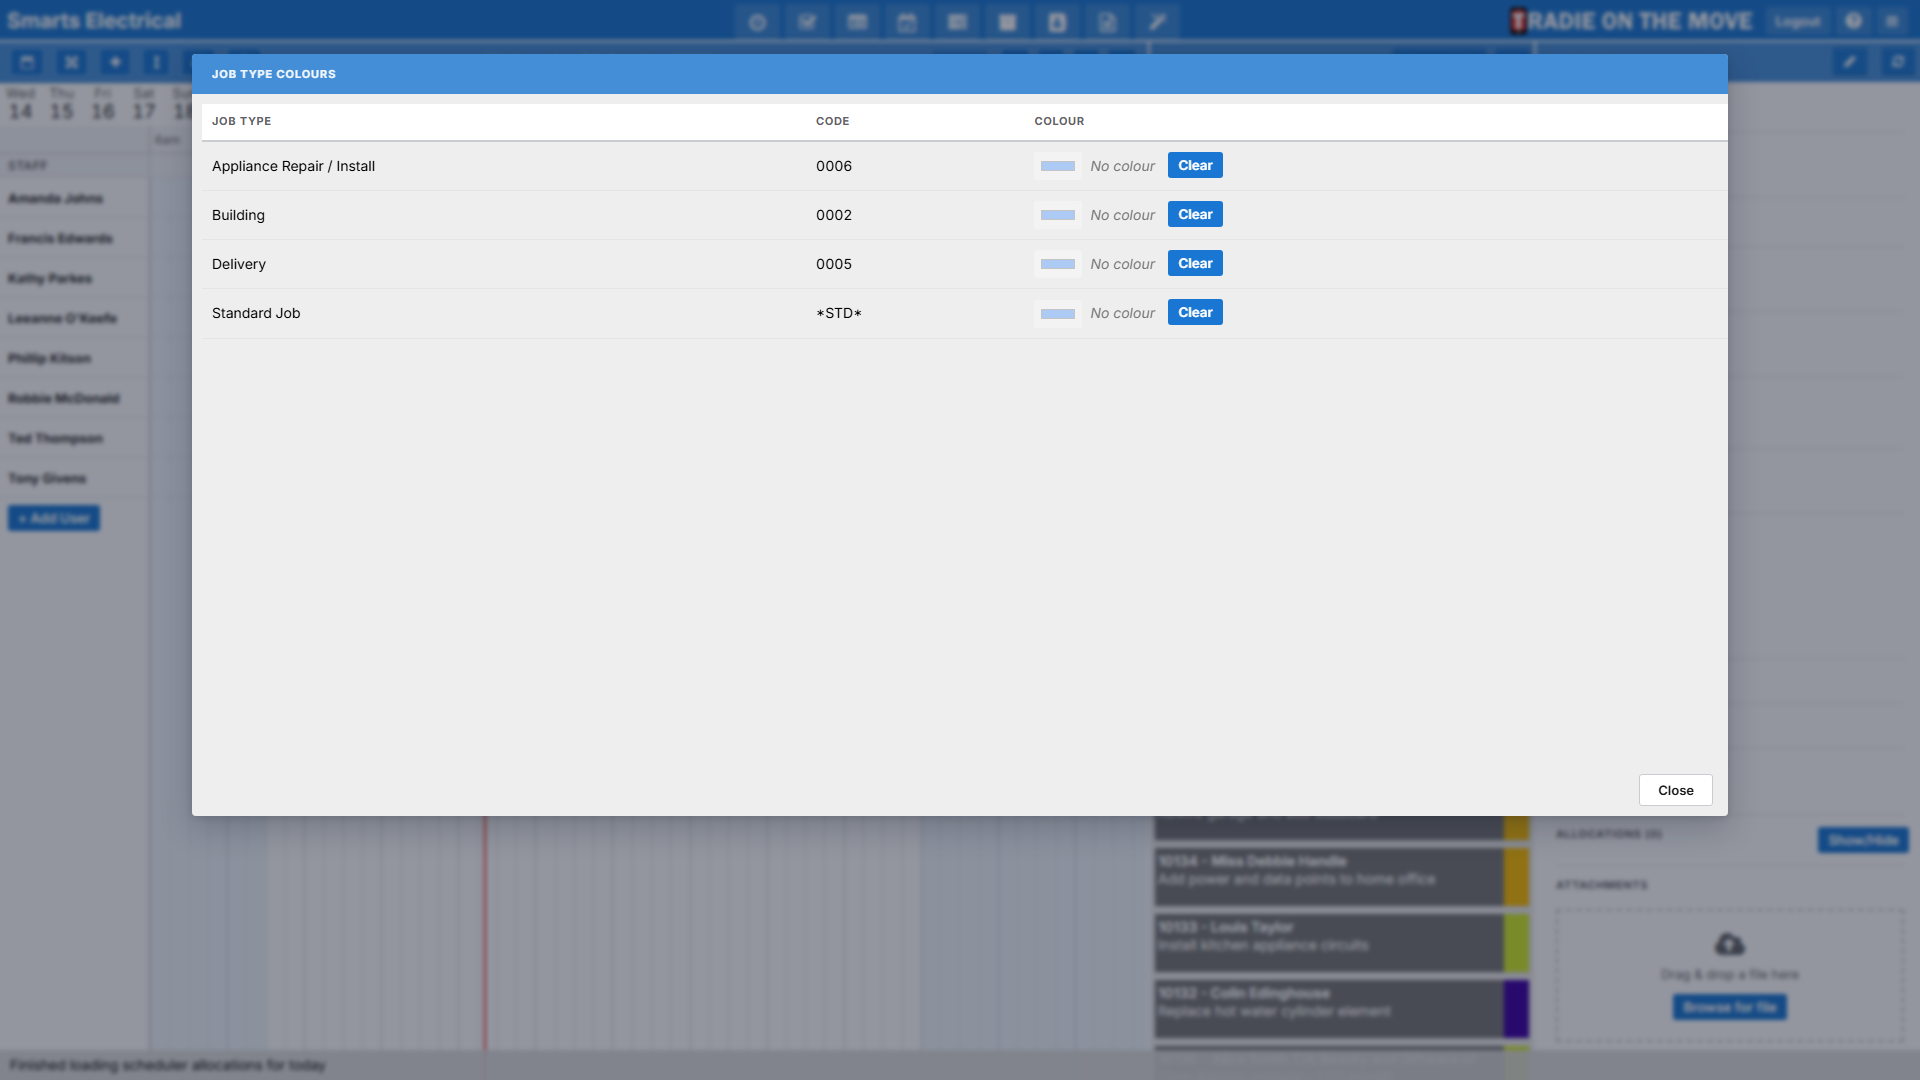Select the Appliance Repair / Install row name
The image size is (1920, 1080).
[x=293, y=166]
